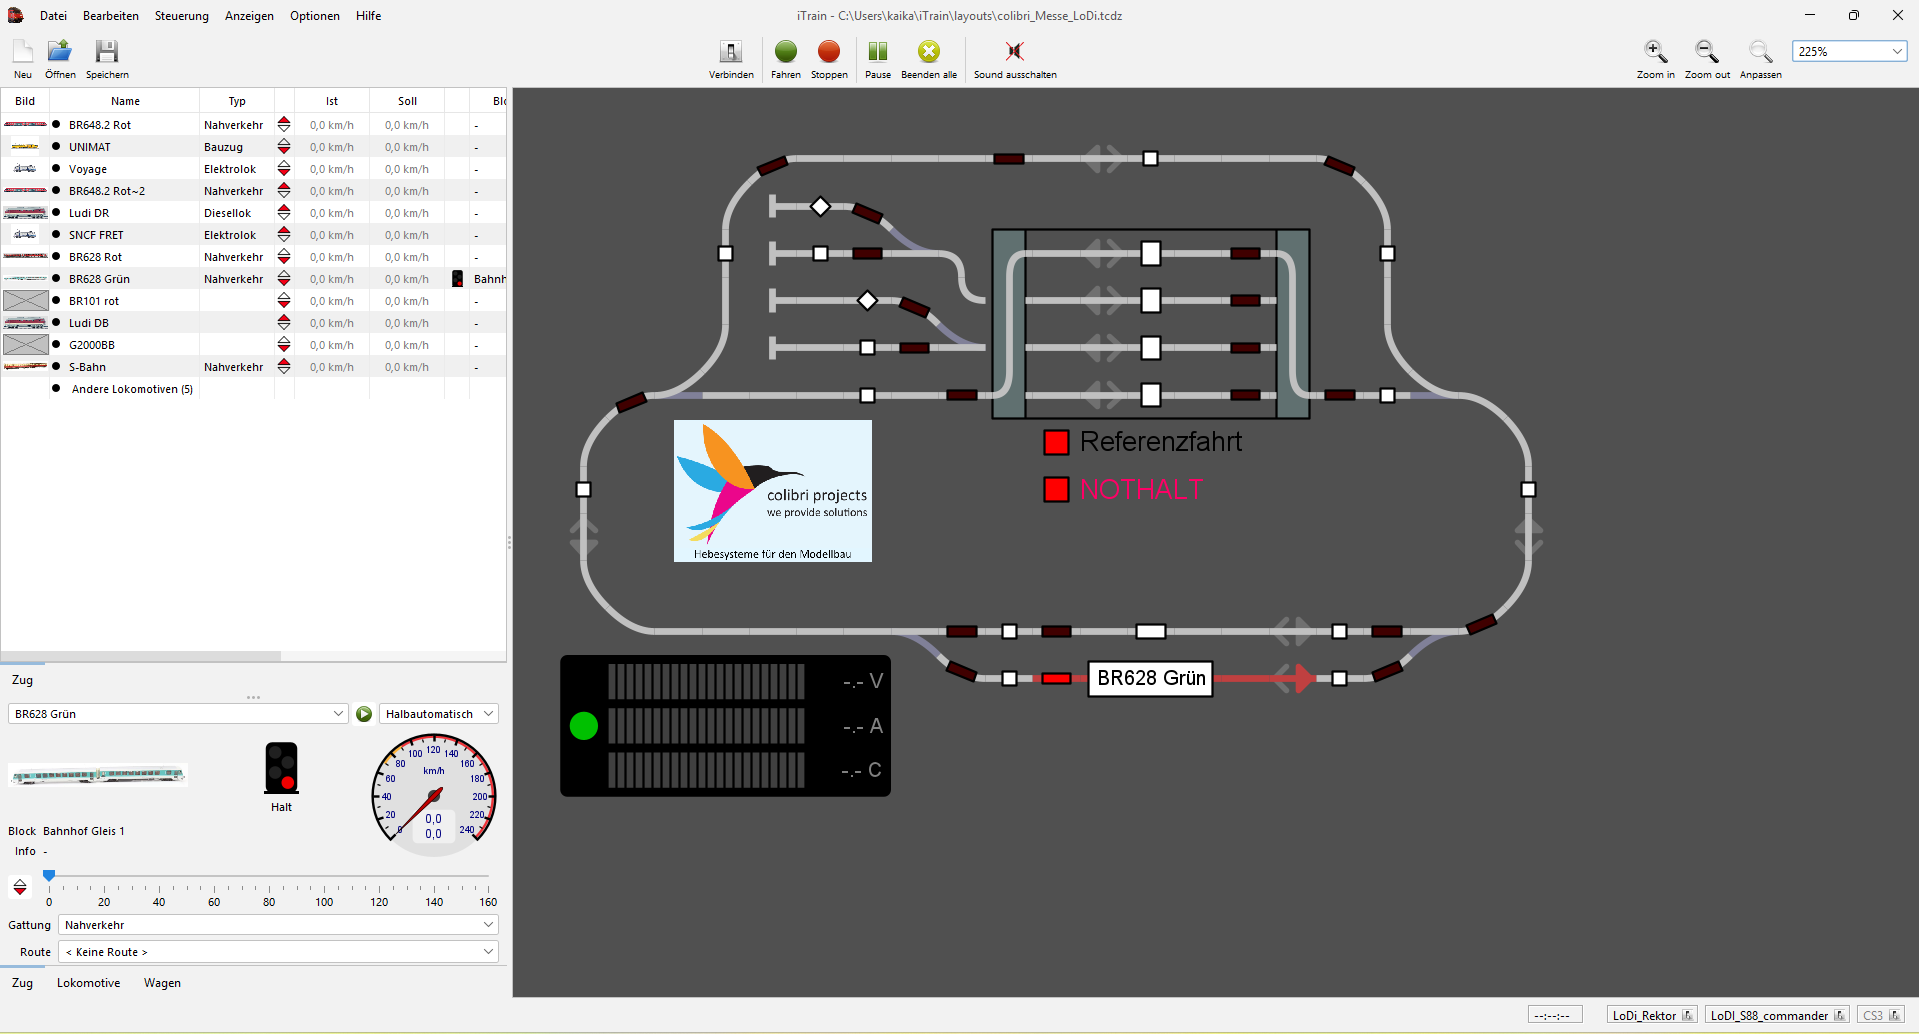1919x1034 pixels.
Task: Click the LoDi_Rektor status button
Action: (1652, 1015)
